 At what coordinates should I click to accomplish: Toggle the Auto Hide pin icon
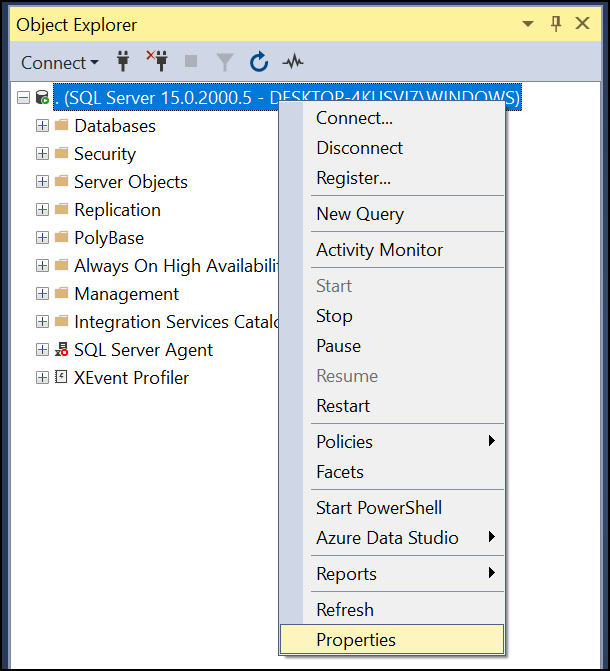point(556,24)
